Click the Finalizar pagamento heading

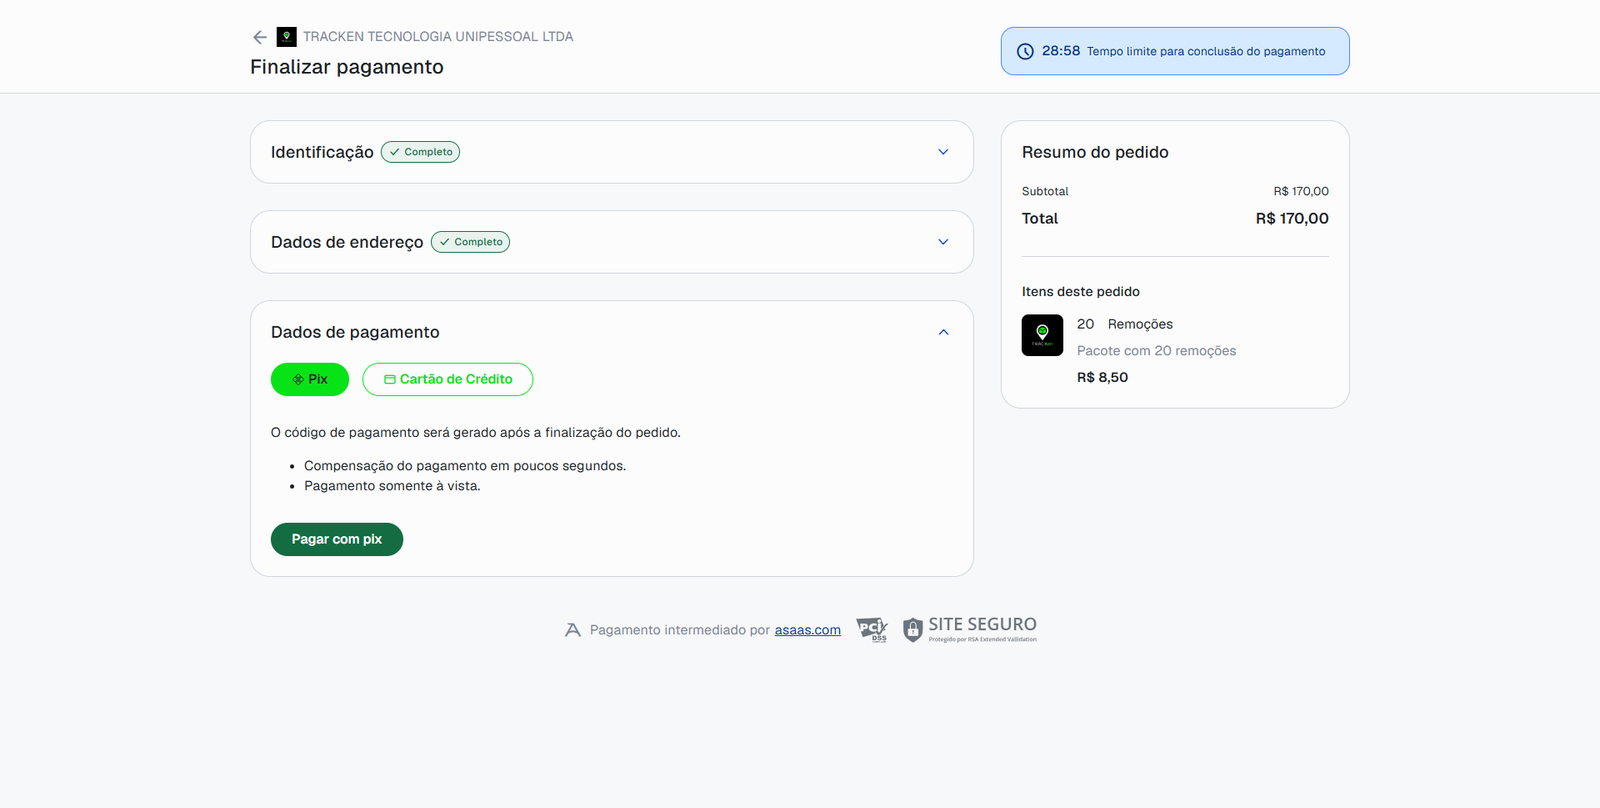pyautogui.click(x=347, y=67)
